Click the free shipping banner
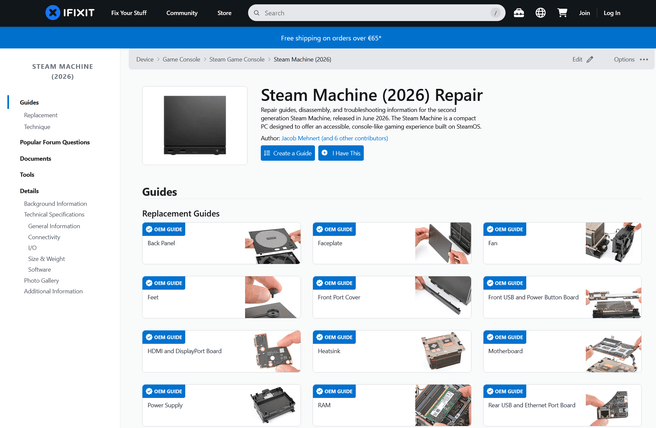Viewport: 656px width, 428px height. [x=328, y=38]
